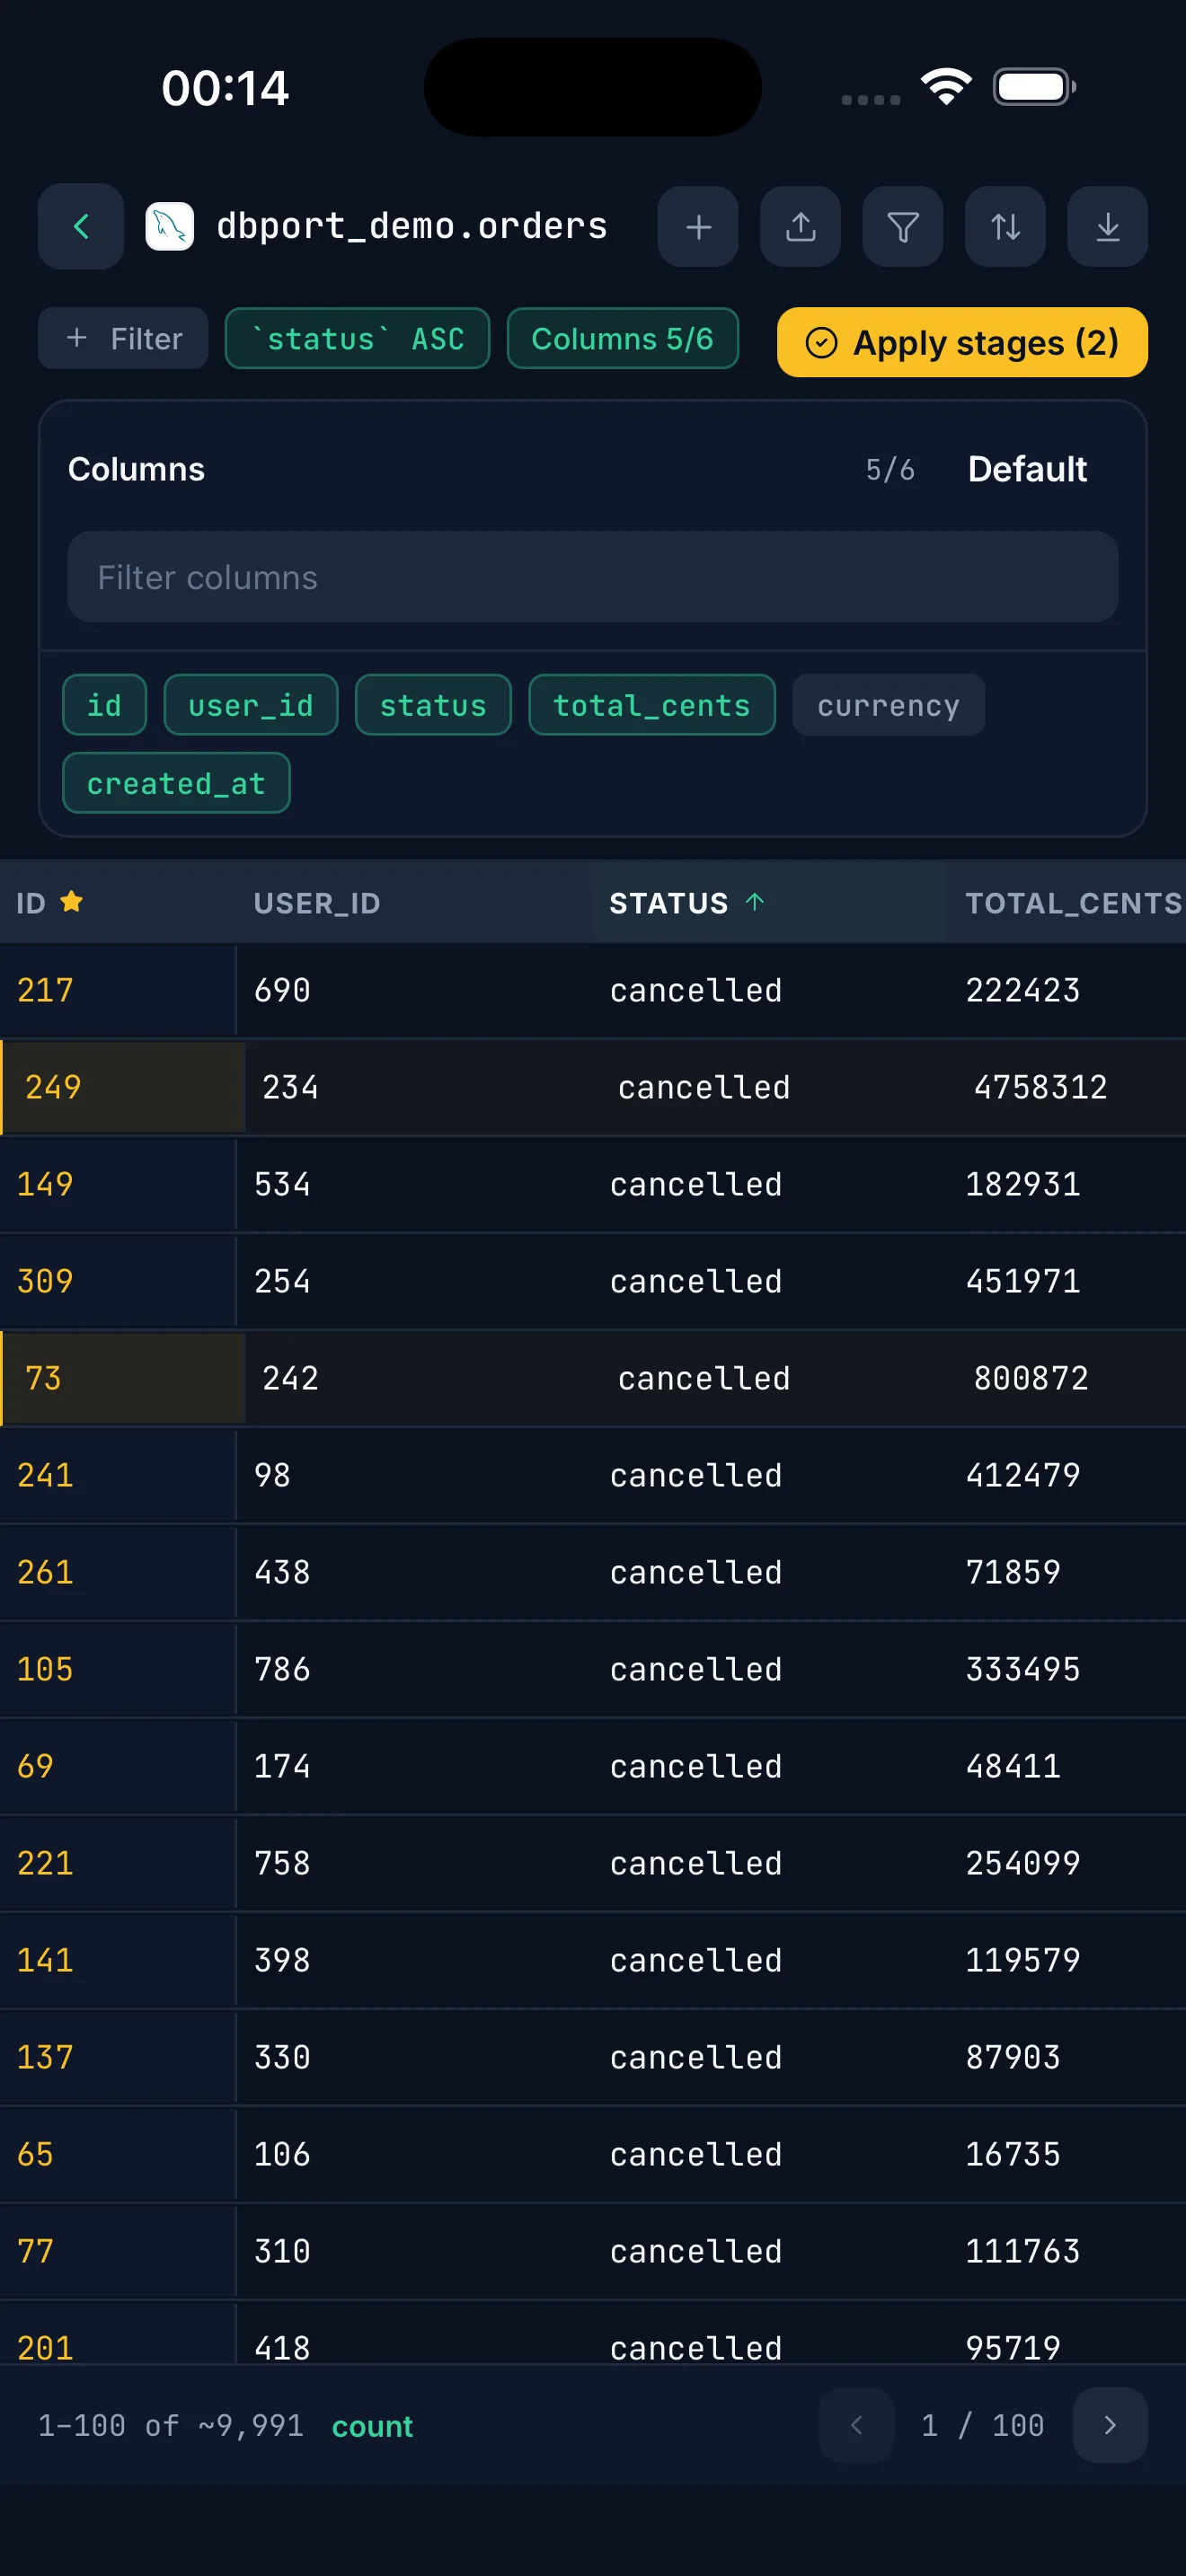Enable the currency column chip

point(889,705)
